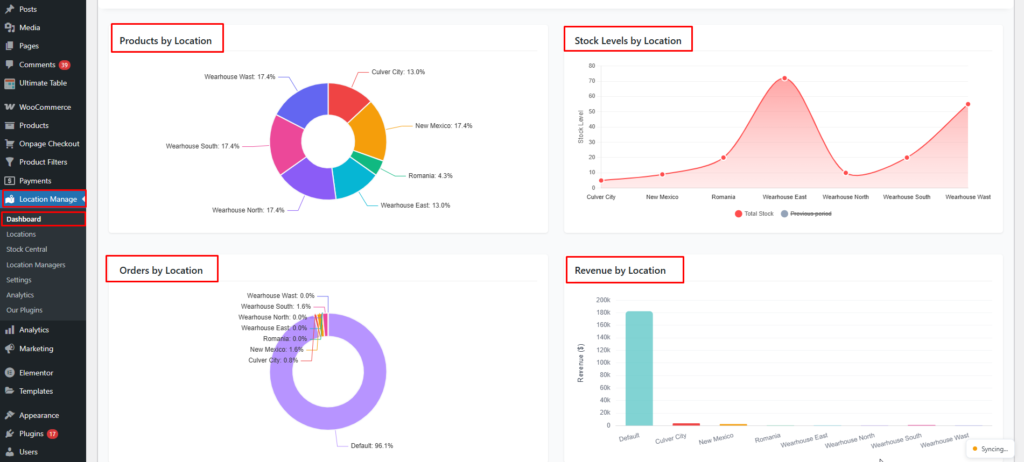Open the Locations submenu item
1024x462 pixels.
(x=21, y=234)
